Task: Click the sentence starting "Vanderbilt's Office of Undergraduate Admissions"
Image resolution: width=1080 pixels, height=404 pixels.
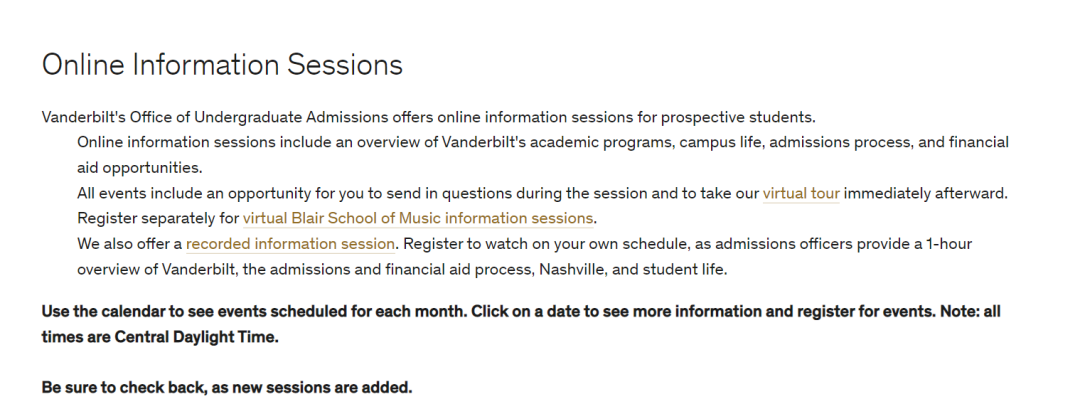Action: 428,117
